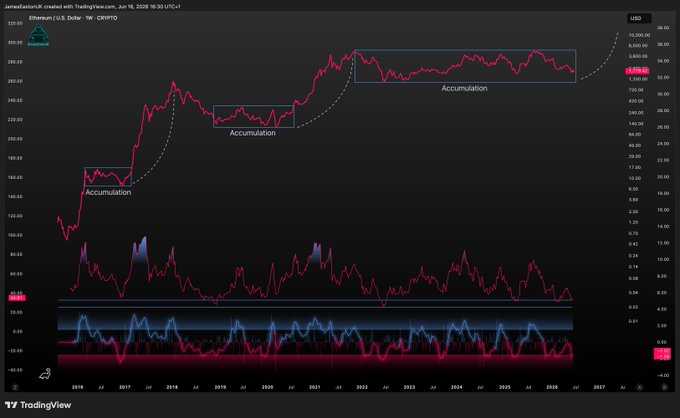This screenshot has height=418, width=680.
Task: Click the TradingView logo
Action: click(x=38, y=405)
